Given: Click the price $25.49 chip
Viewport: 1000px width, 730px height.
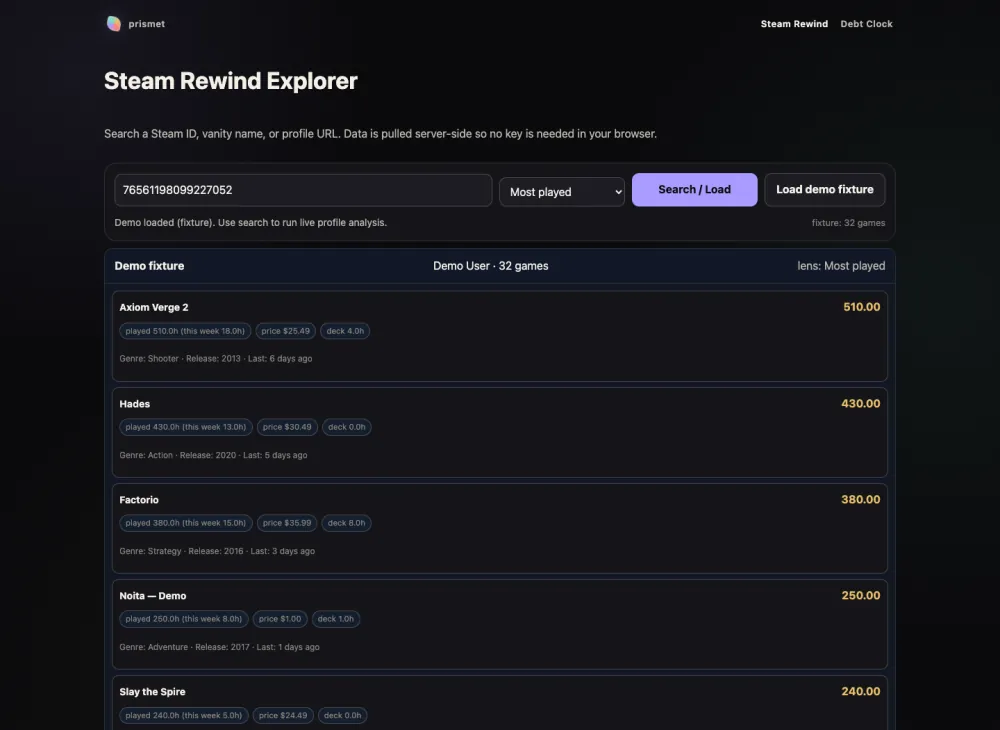Looking at the screenshot, I should click(285, 331).
